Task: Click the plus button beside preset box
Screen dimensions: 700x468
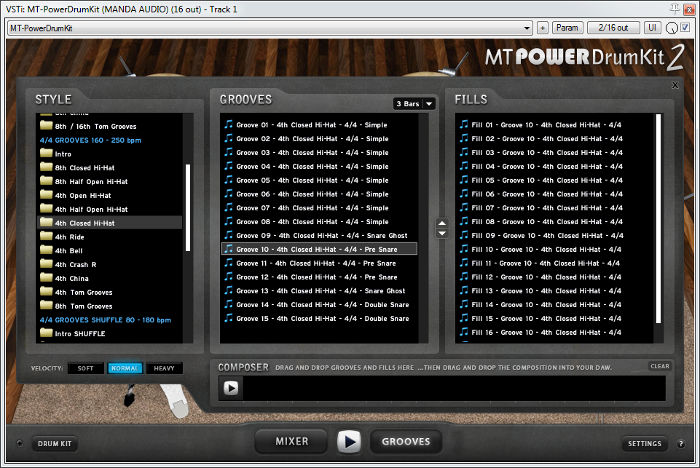Action: tap(542, 28)
